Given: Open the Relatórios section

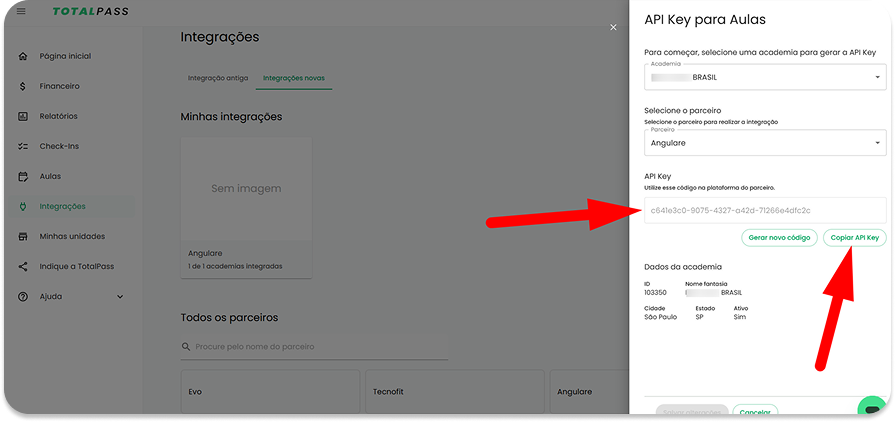Looking at the screenshot, I should pyautogui.click(x=58, y=116).
